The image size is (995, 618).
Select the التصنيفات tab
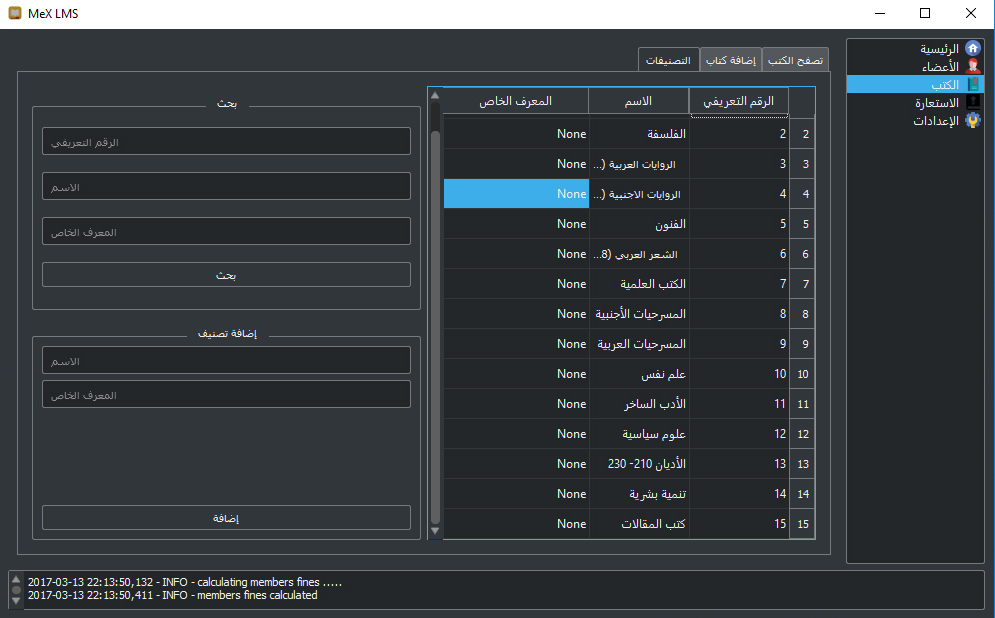click(668, 60)
